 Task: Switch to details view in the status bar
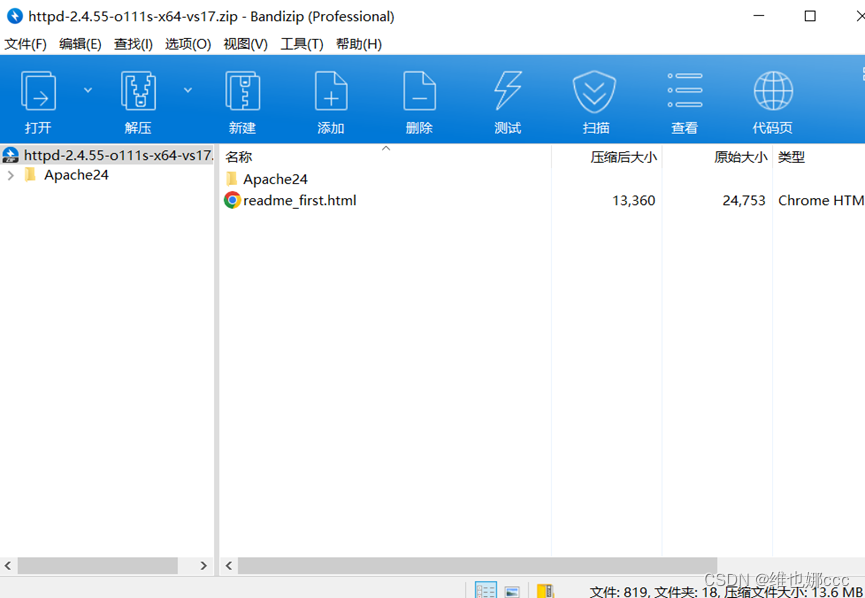[486, 590]
